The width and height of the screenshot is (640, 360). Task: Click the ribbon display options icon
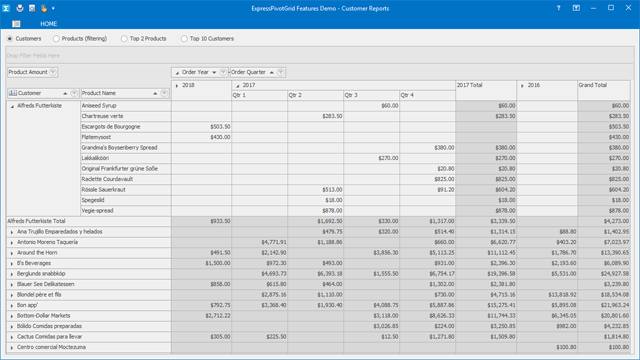click(576, 8)
